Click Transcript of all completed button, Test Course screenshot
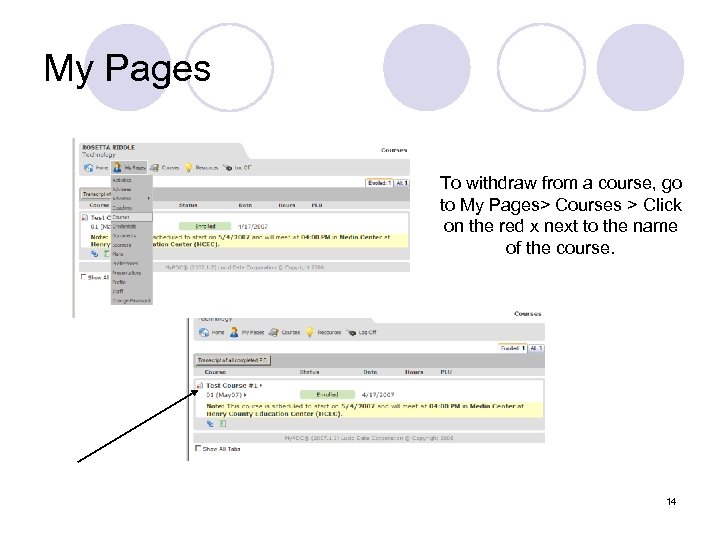720x540 pixels. pyautogui.click(x=233, y=360)
